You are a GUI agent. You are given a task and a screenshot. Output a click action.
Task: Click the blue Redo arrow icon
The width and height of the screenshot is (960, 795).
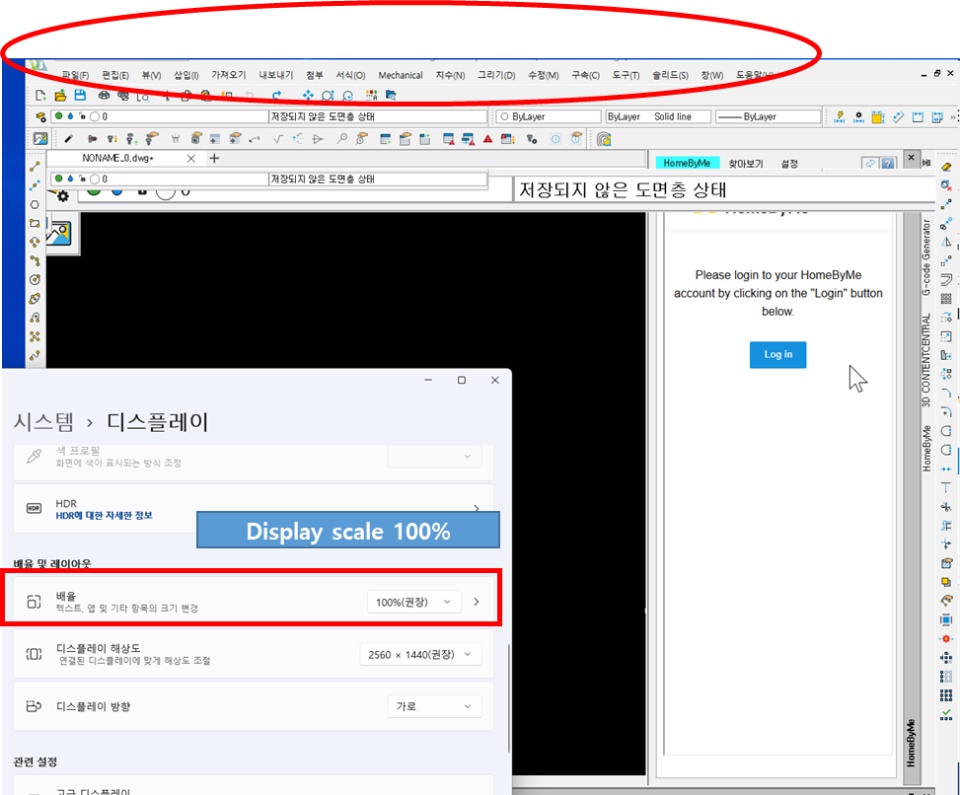277,96
